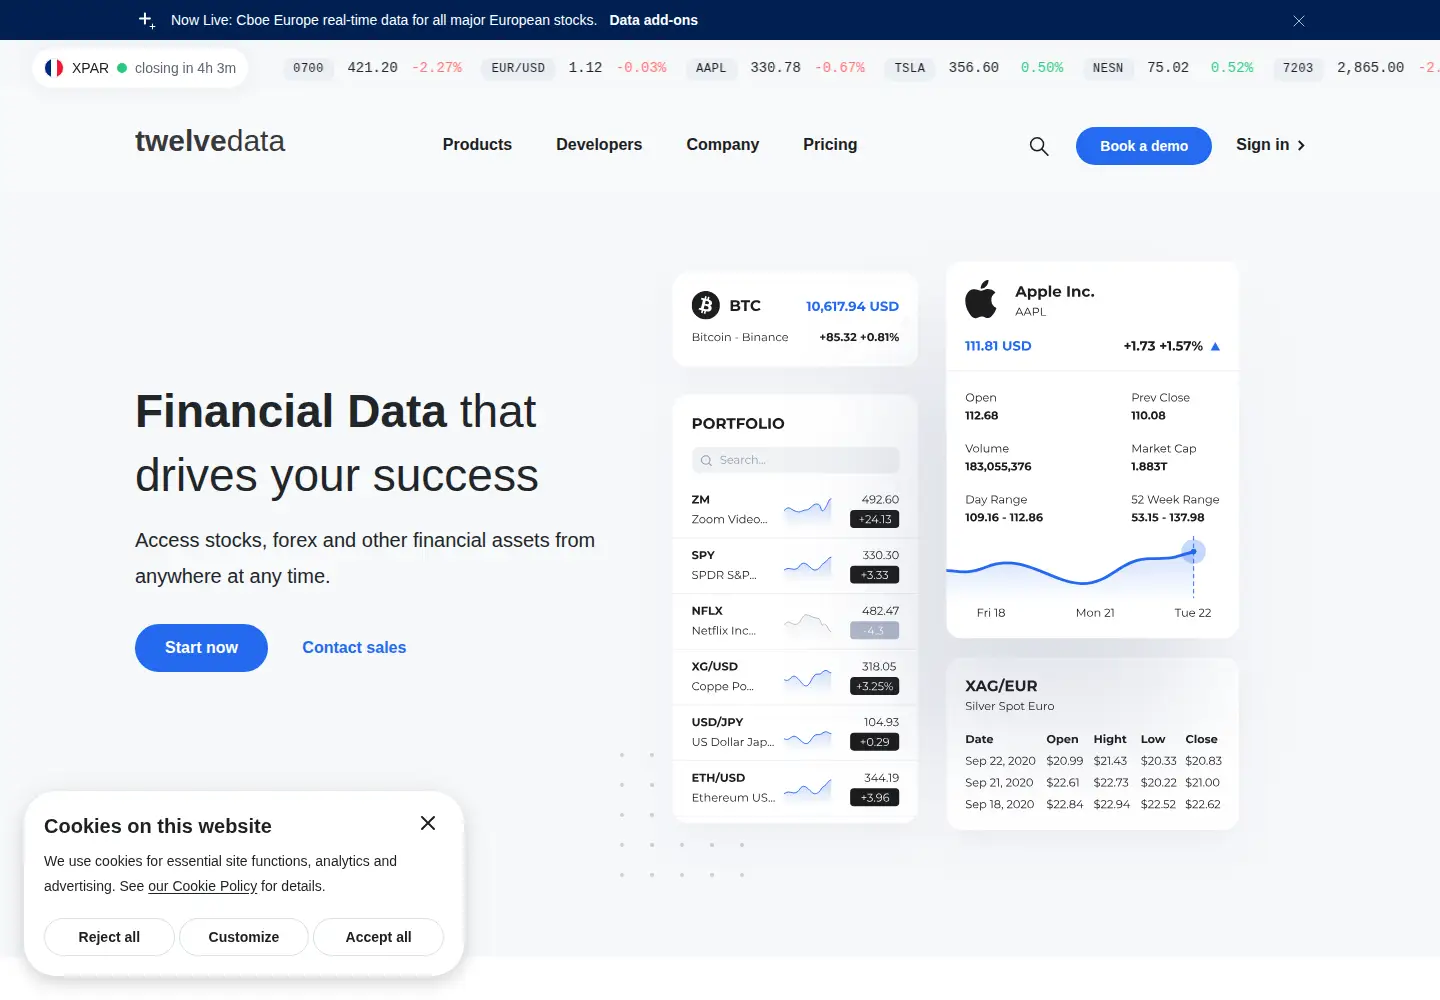Click the plus sparkle icon in announcement bar

pyautogui.click(x=147, y=20)
